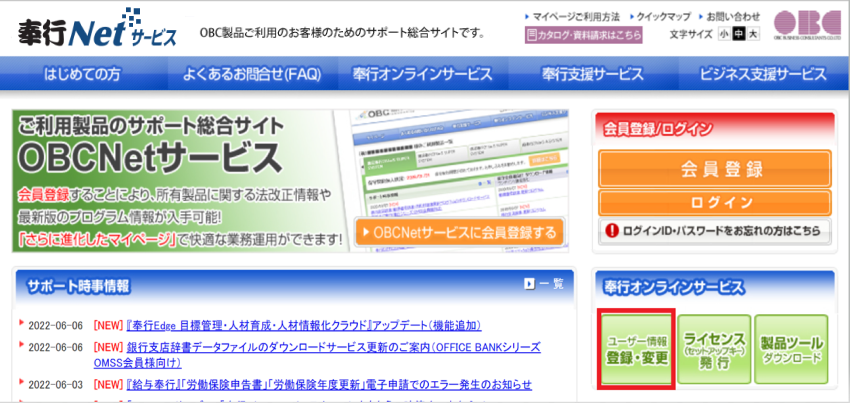The width and height of the screenshot is (850, 403).
Task: Click 「さらに進化したマイページ」 banner text
Action: tap(99, 237)
